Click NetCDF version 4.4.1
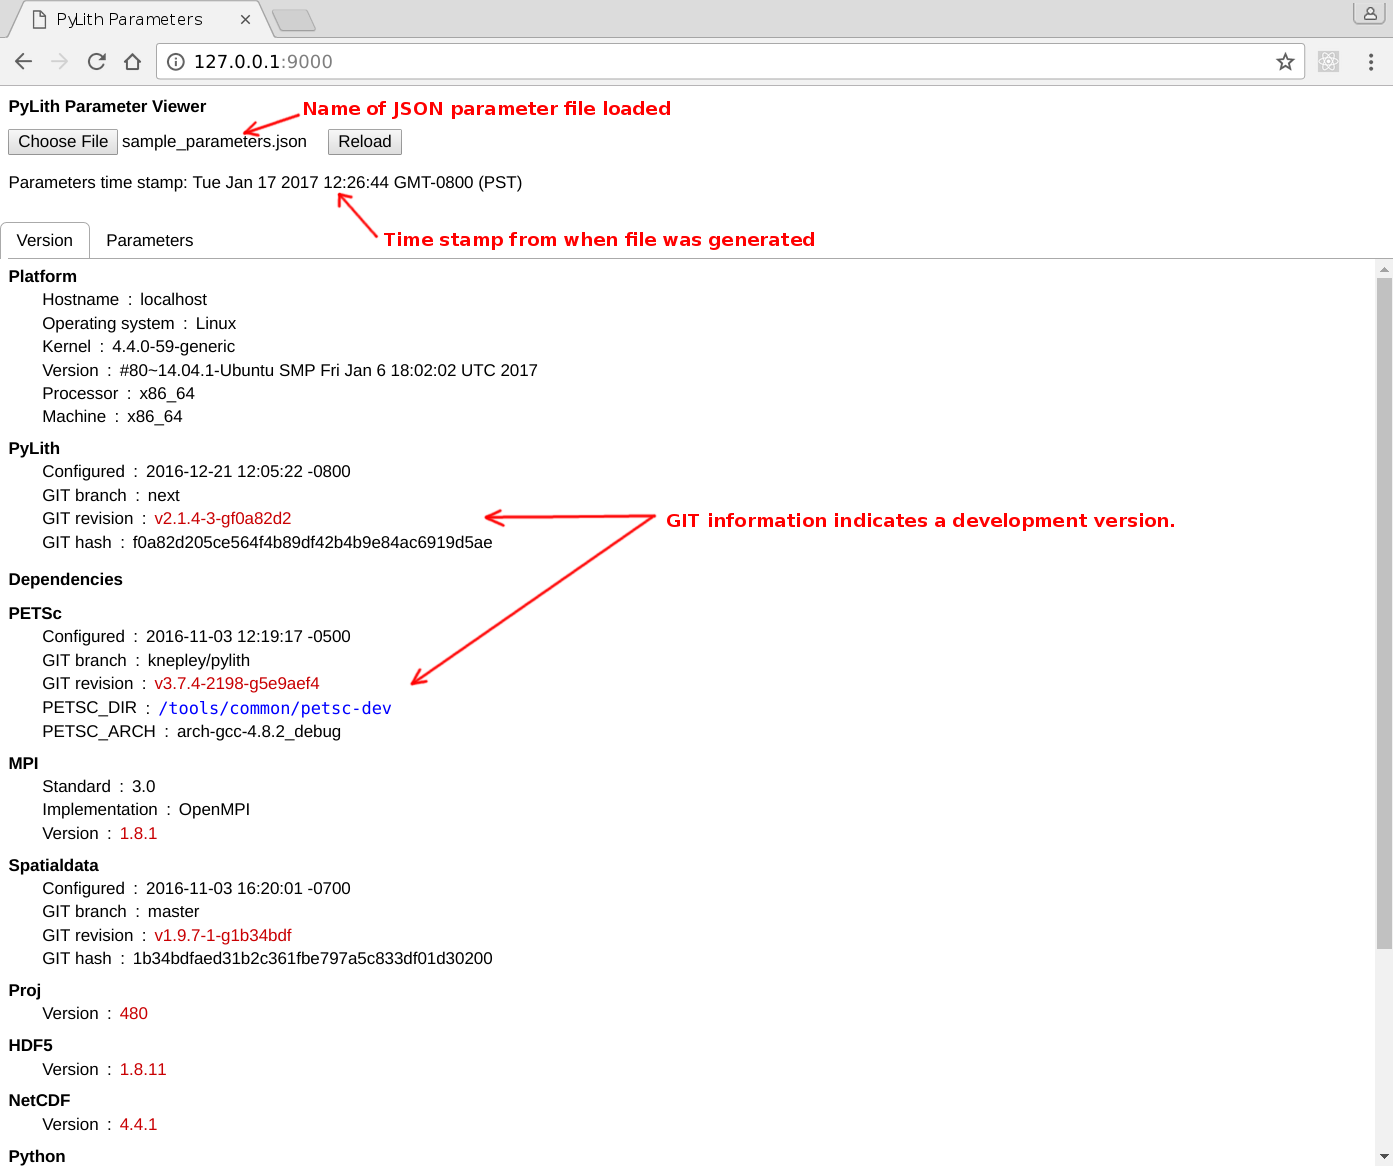The width and height of the screenshot is (1393, 1166). pyautogui.click(x=138, y=1124)
